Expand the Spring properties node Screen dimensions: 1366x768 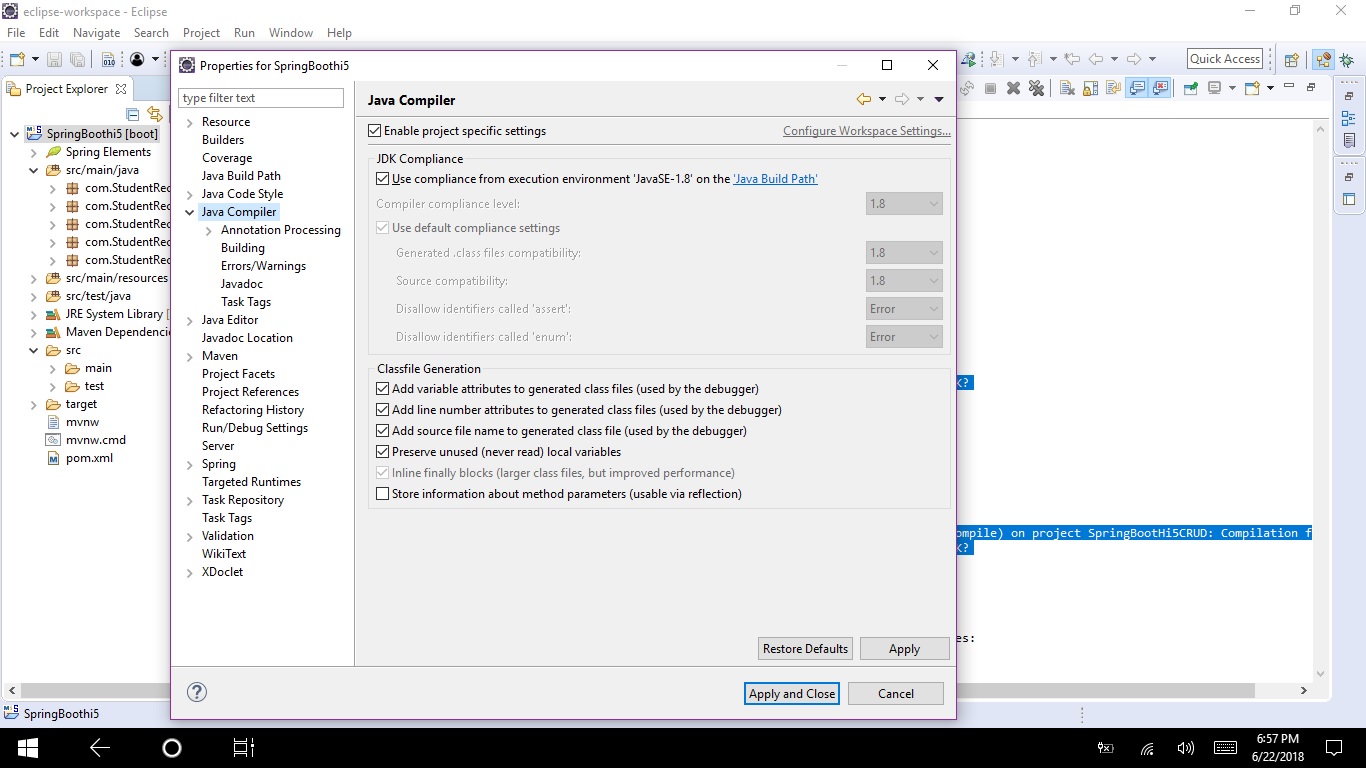coord(190,464)
